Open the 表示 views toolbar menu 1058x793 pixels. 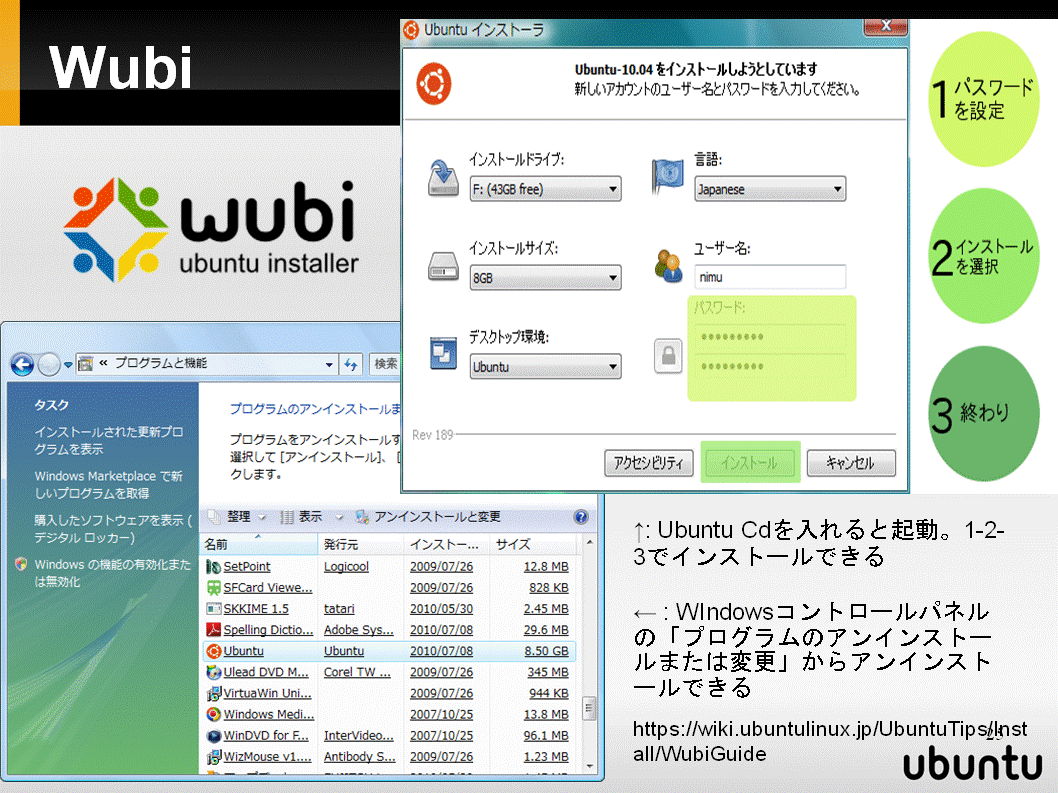[312, 517]
